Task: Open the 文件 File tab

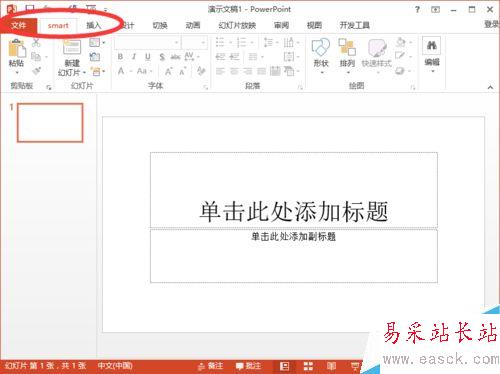Action: pyautogui.click(x=18, y=25)
